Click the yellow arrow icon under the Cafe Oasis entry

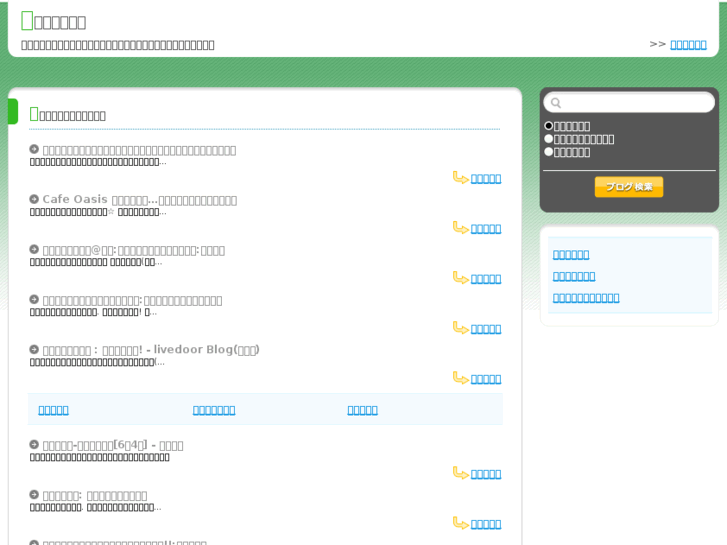click(x=460, y=228)
